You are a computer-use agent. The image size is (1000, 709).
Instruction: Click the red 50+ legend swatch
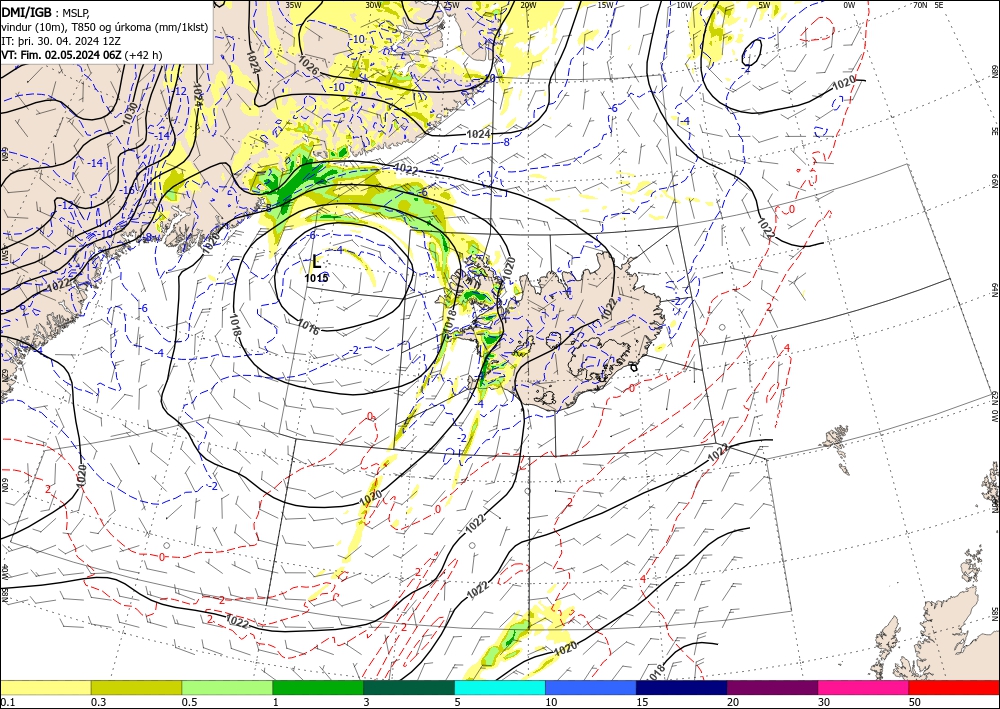click(954, 687)
